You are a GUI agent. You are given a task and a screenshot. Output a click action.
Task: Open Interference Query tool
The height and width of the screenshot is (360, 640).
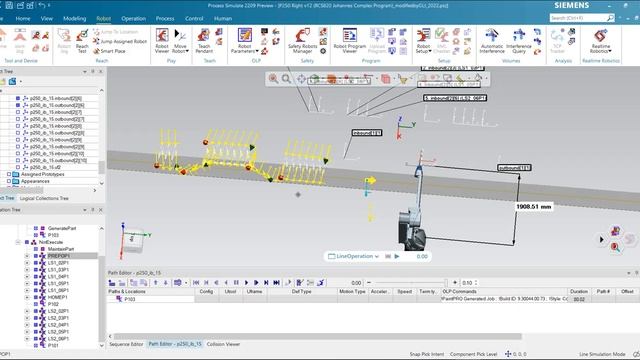[519, 41]
